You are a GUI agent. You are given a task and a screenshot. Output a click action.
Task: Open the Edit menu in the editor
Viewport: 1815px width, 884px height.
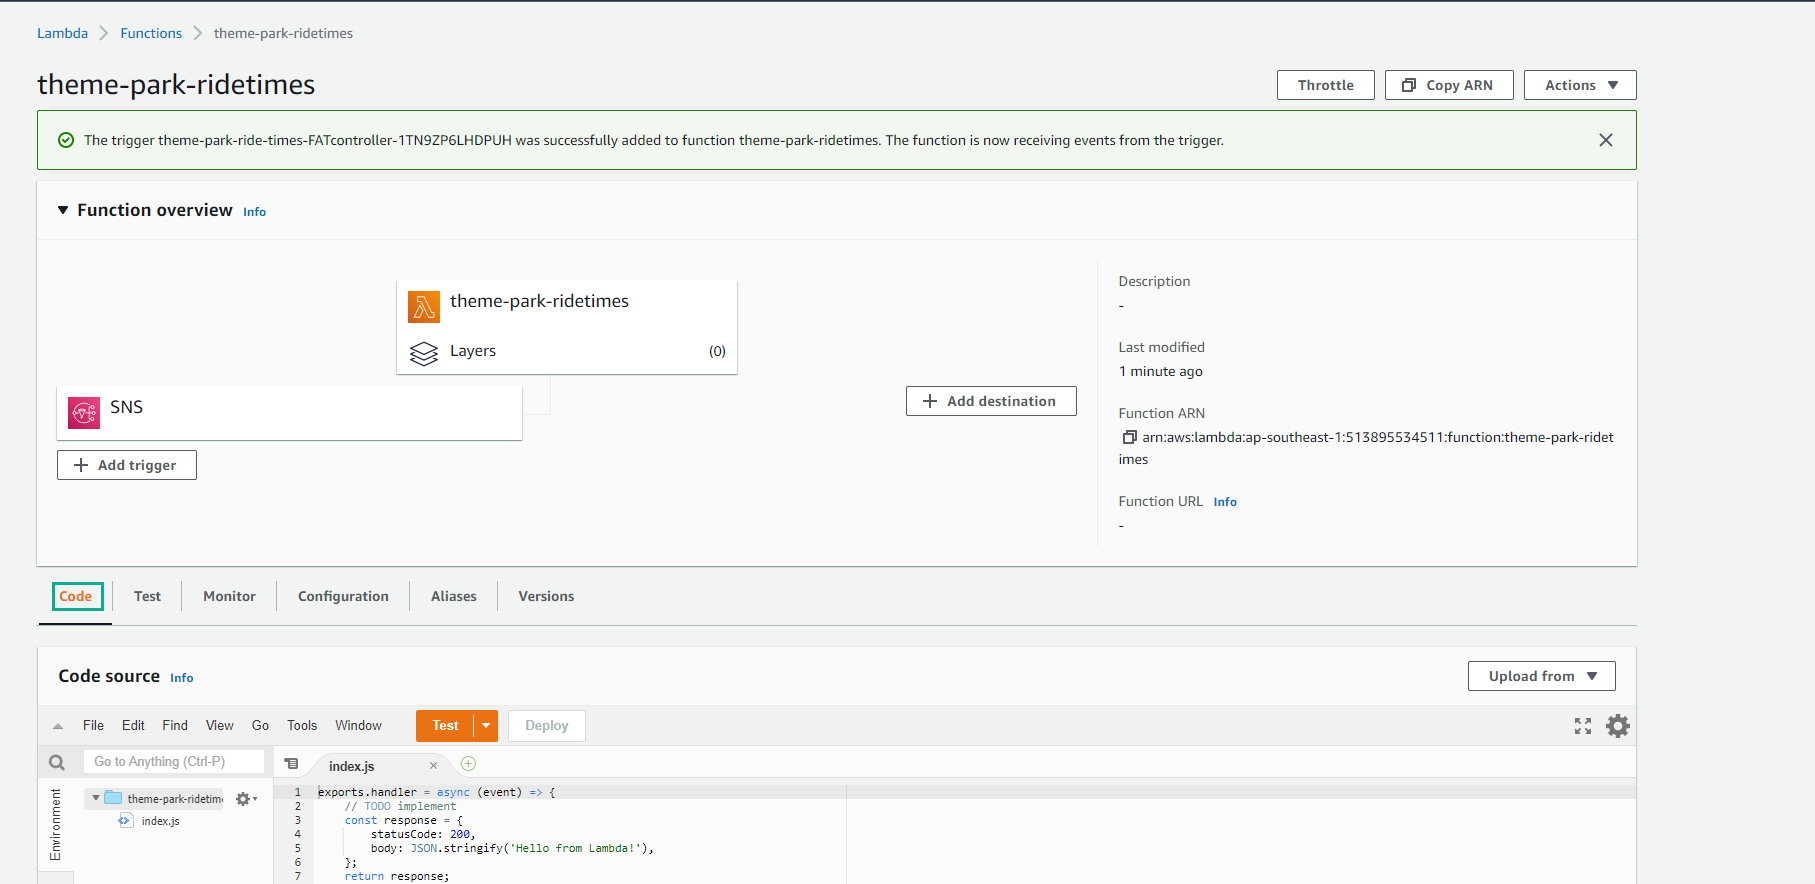(133, 726)
